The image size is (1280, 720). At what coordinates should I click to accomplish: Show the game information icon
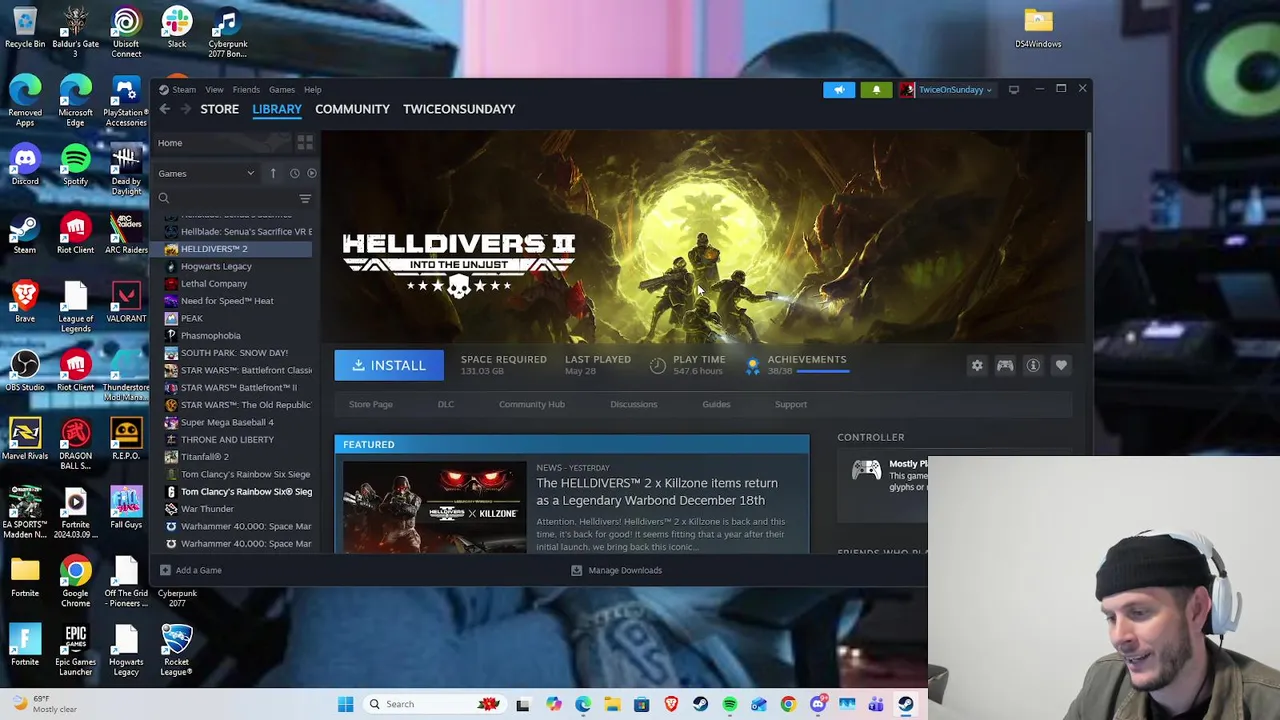coord(1033,366)
